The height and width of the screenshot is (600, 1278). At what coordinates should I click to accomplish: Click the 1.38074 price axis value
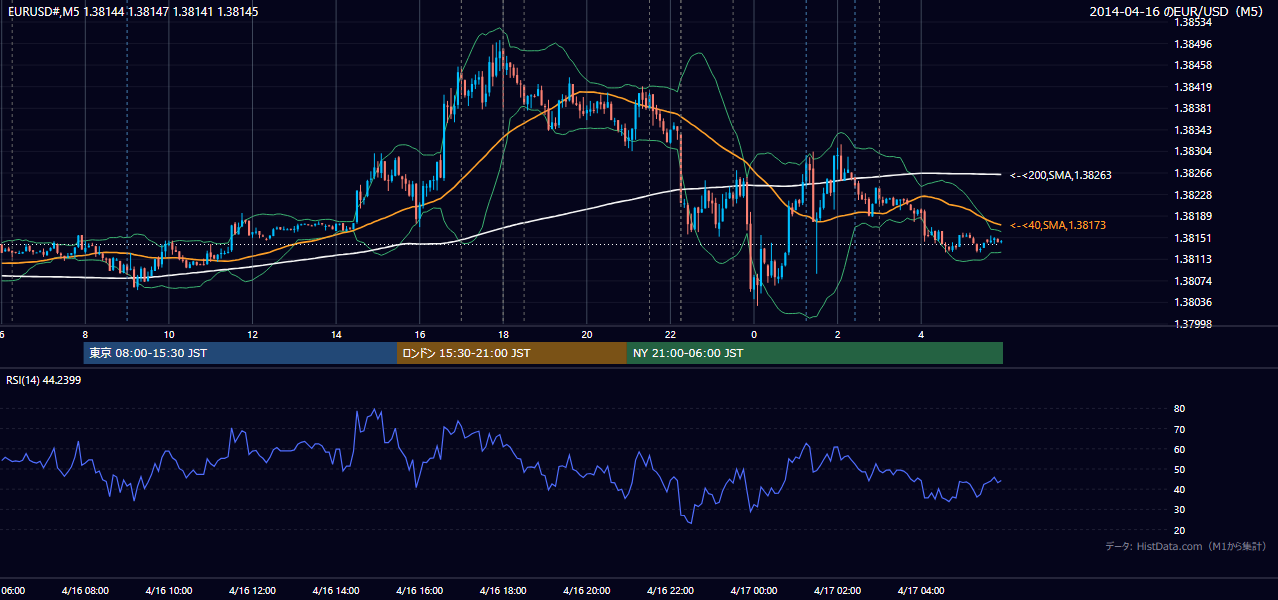[x=1194, y=281]
